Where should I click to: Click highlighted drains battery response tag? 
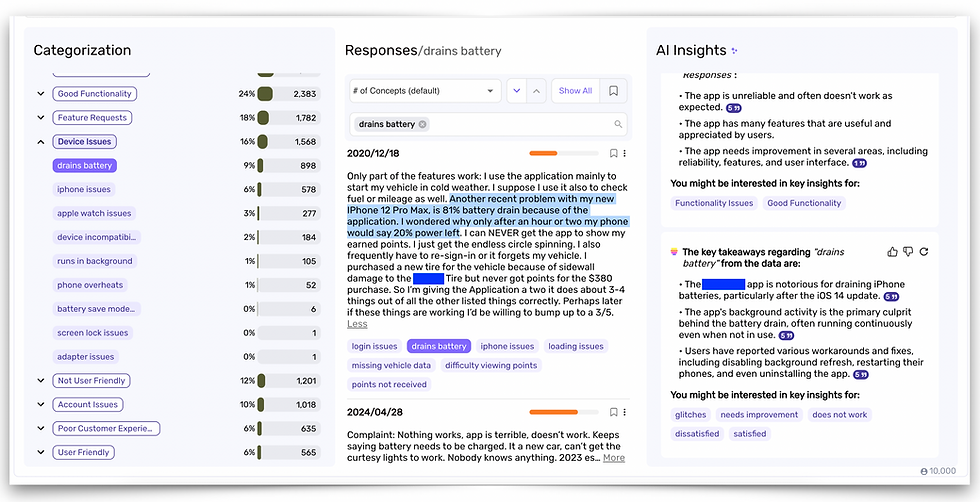[439, 346]
